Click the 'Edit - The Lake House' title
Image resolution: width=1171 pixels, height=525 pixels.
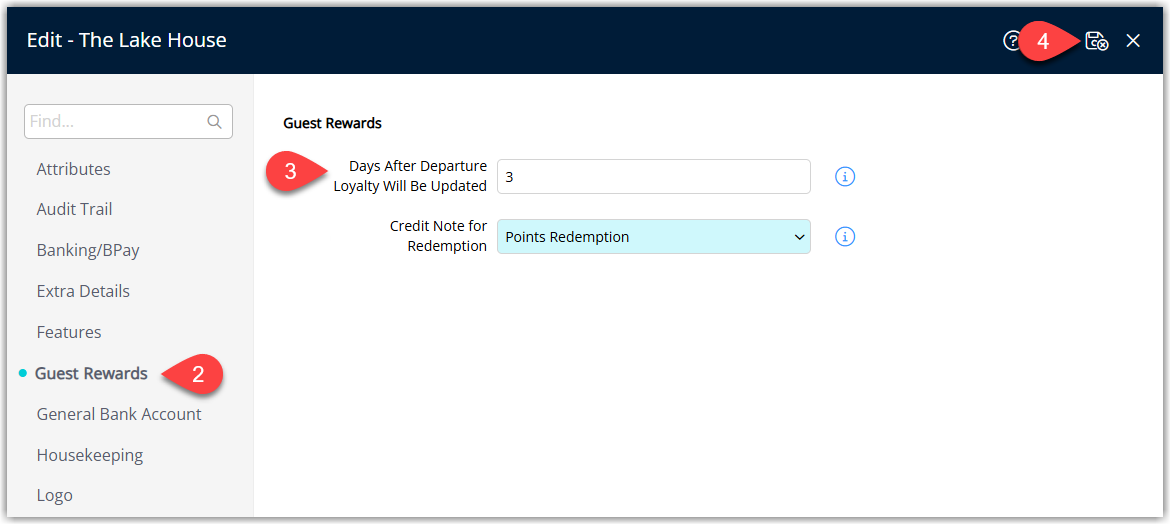point(126,40)
